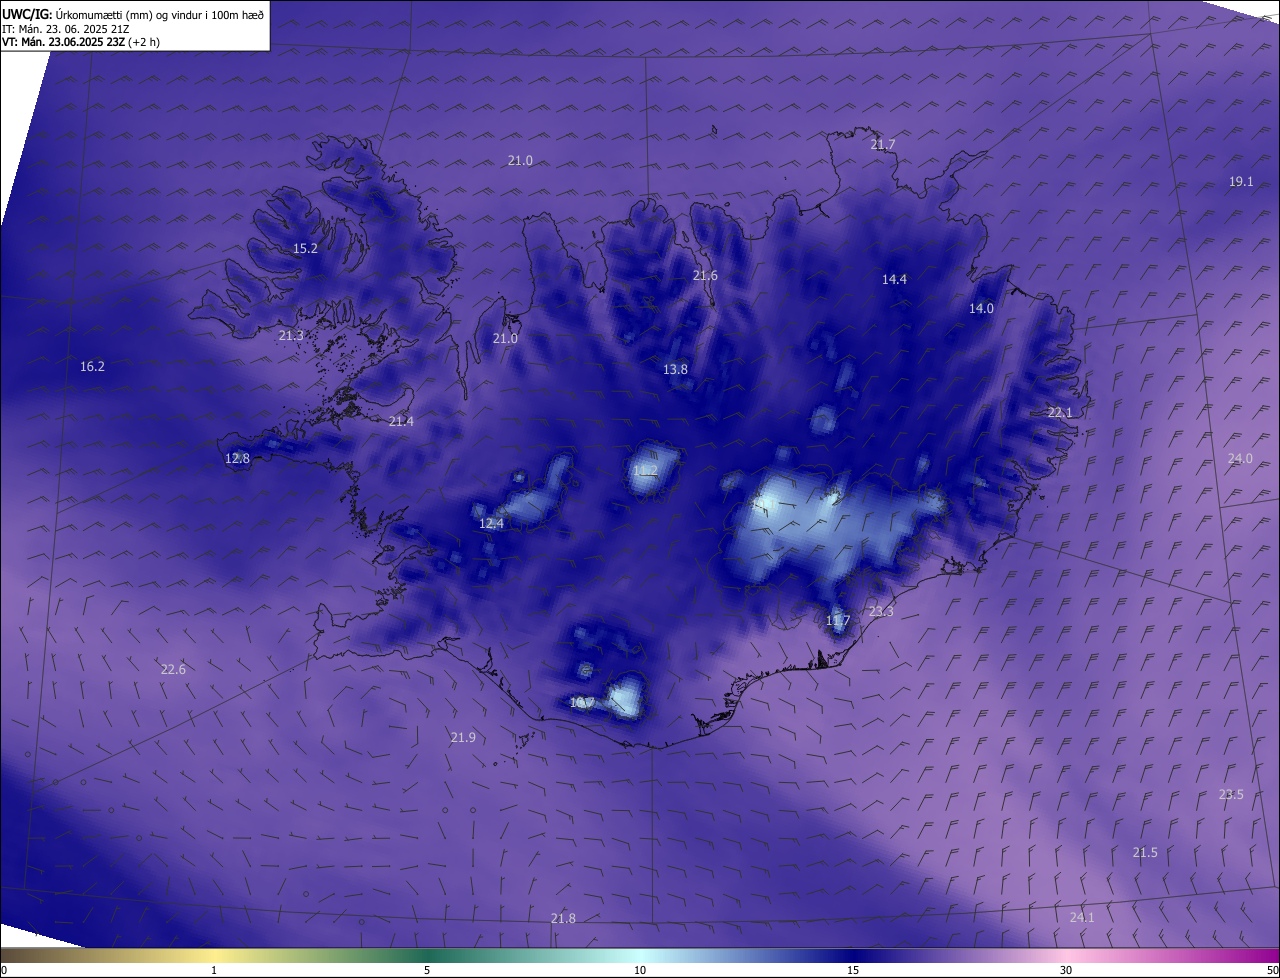
Task: Click the title 'Úrkomumætti (mm) og vindur í 100m hæð'
Action: pyautogui.click(x=159, y=14)
